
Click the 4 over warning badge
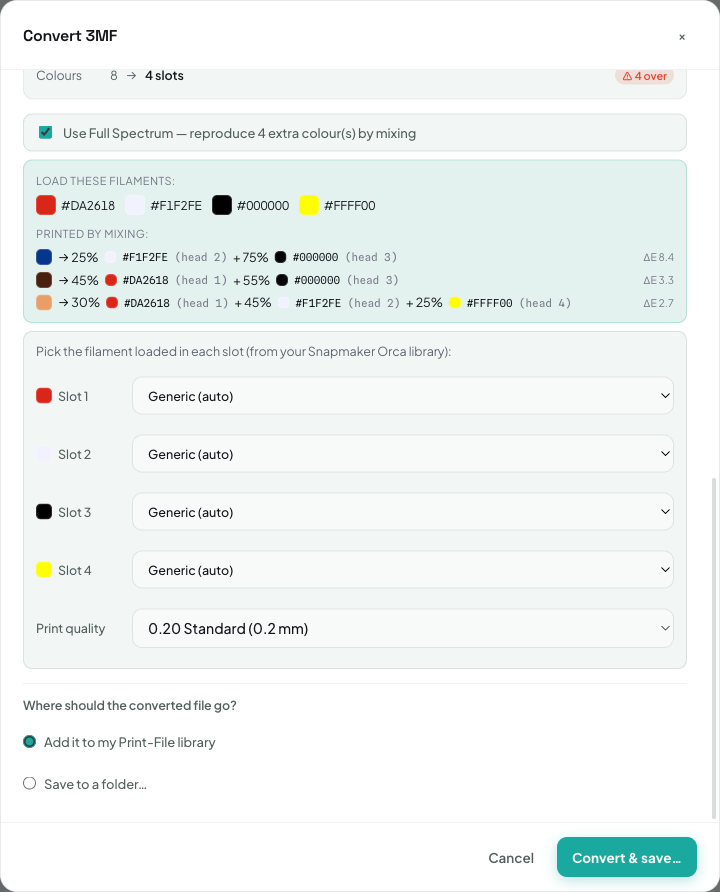point(644,76)
